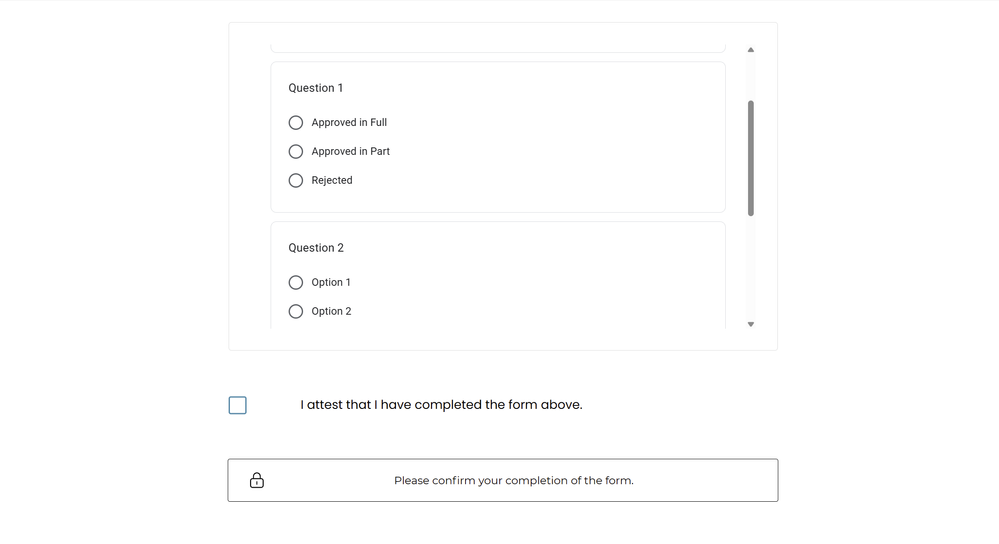This screenshot has width=999, height=544.
Task: Click the "I attest" statement text
Action: 441,405
